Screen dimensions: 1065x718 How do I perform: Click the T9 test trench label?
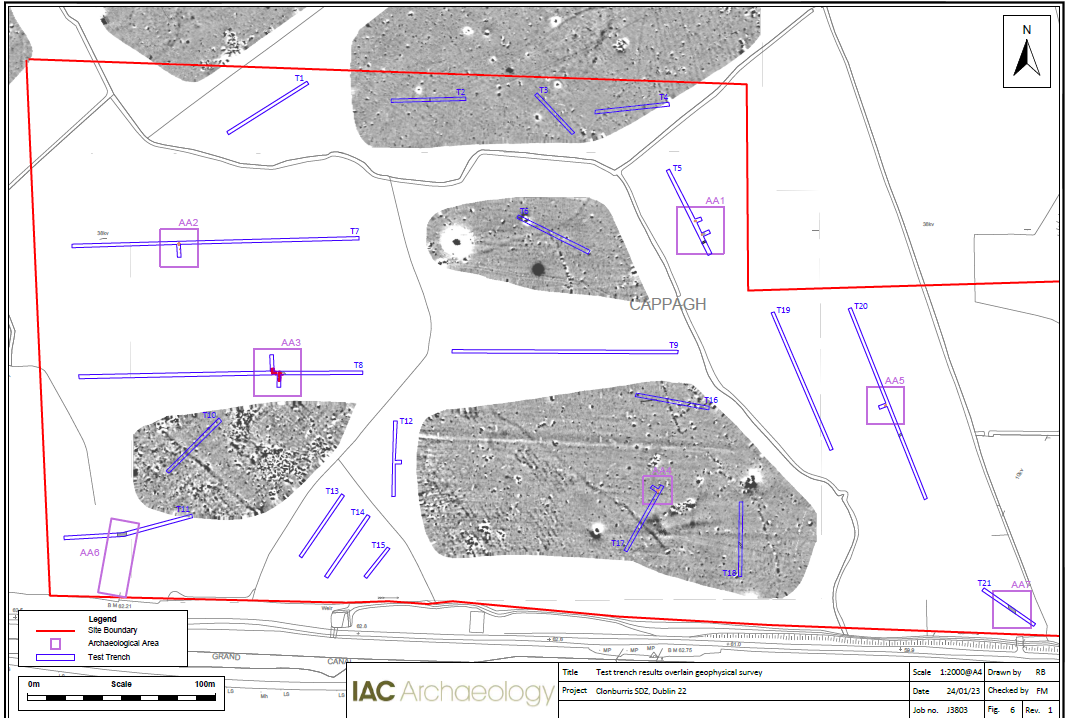[674, 345]
